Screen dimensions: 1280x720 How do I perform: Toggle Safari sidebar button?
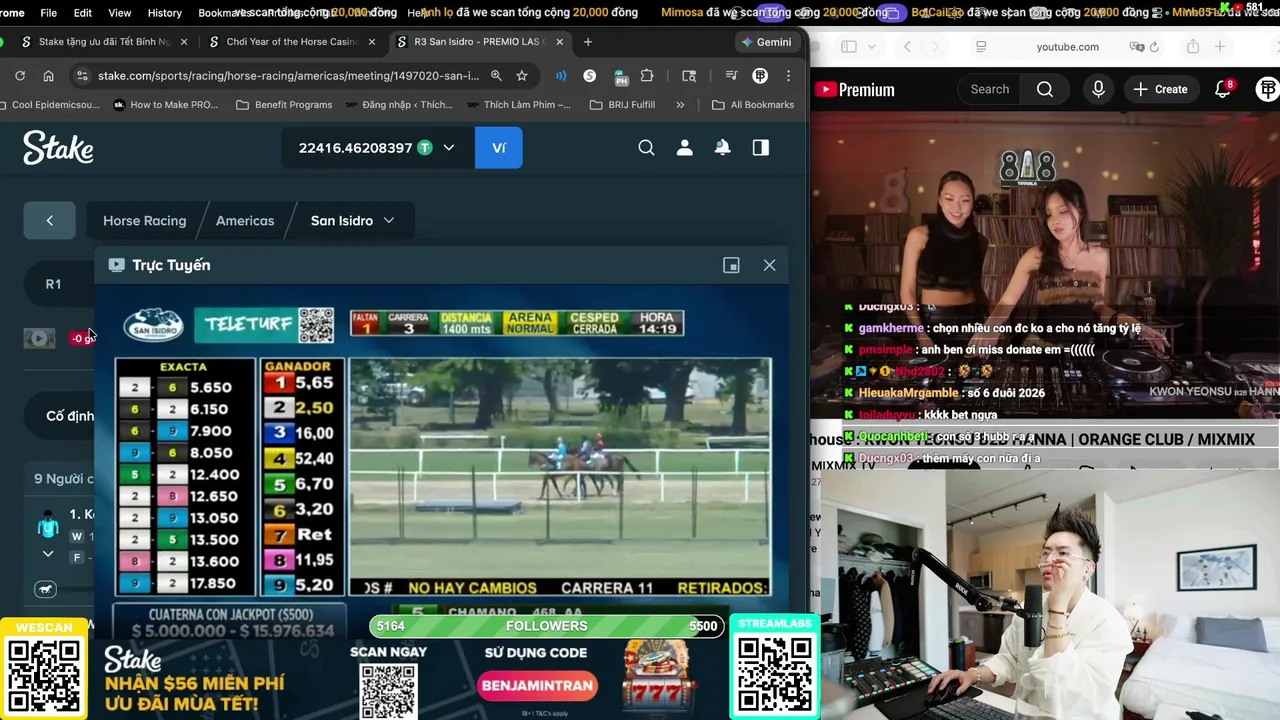[x=849, y=47]
